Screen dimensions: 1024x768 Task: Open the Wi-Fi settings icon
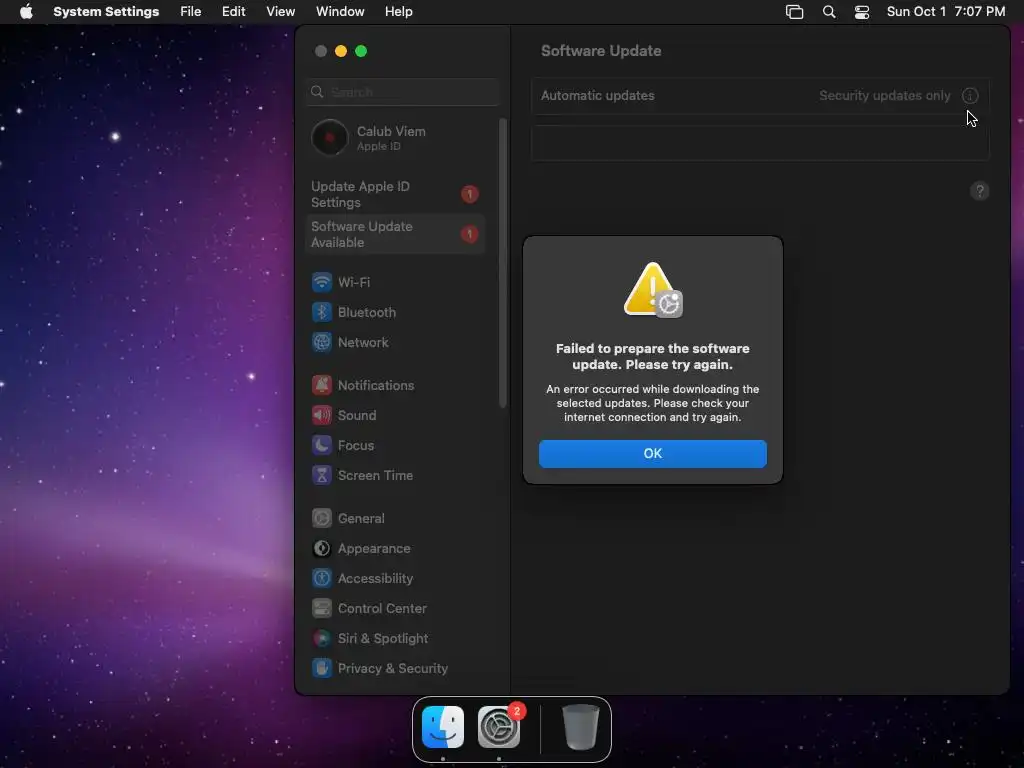[x=322, y=282]
